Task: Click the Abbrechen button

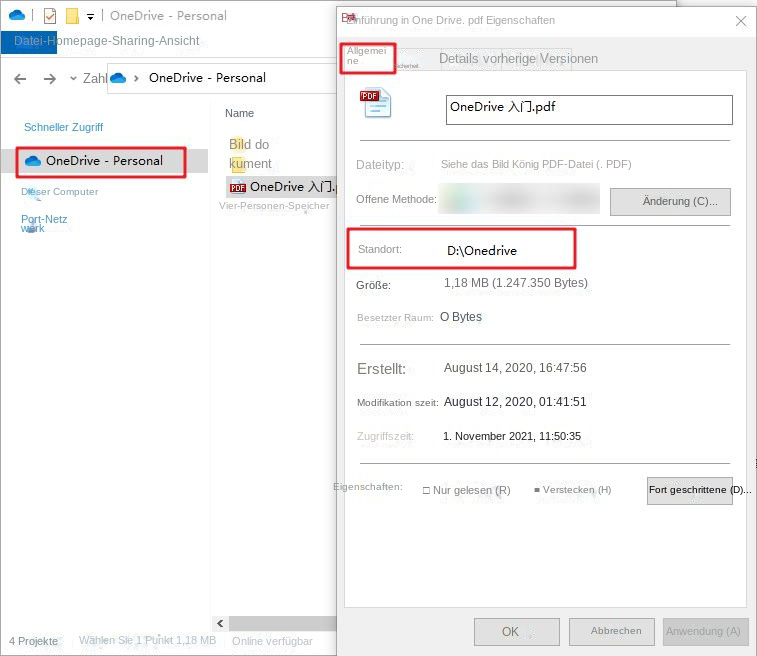Action: [612, 632]
